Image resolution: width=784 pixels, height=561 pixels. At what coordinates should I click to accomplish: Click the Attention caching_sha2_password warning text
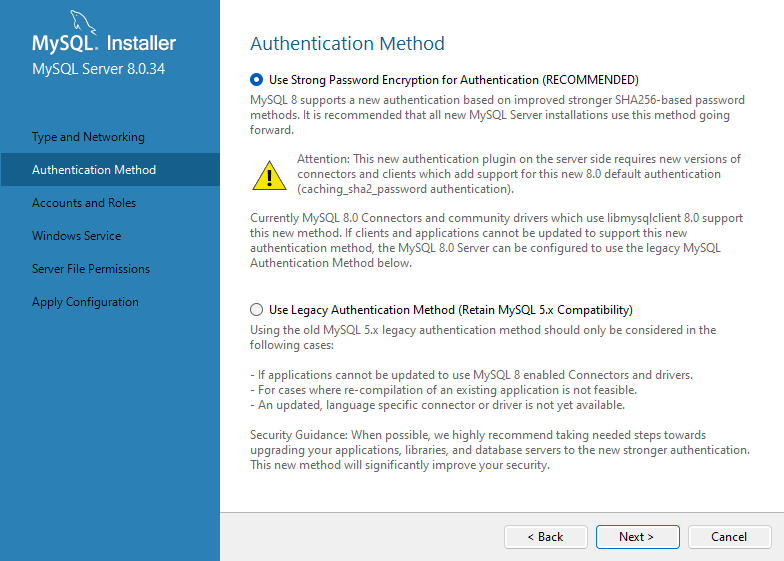click(518, 174)
